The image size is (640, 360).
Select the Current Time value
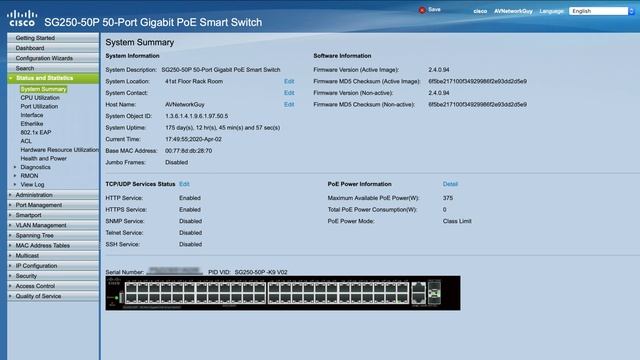(193, 139)
